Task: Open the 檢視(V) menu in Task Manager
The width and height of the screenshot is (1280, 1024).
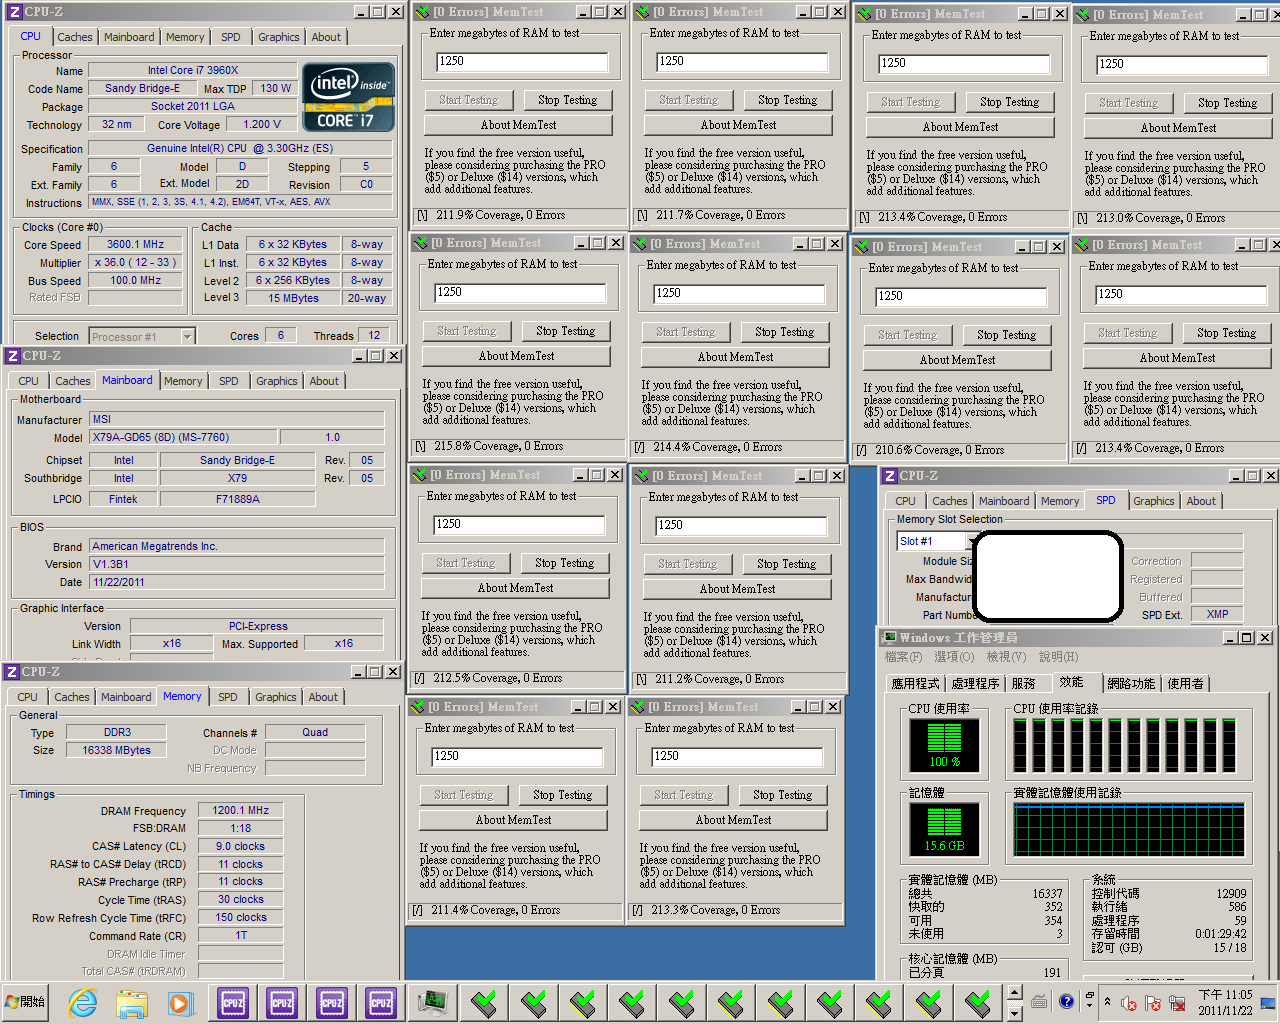Action: point(1006,657)
